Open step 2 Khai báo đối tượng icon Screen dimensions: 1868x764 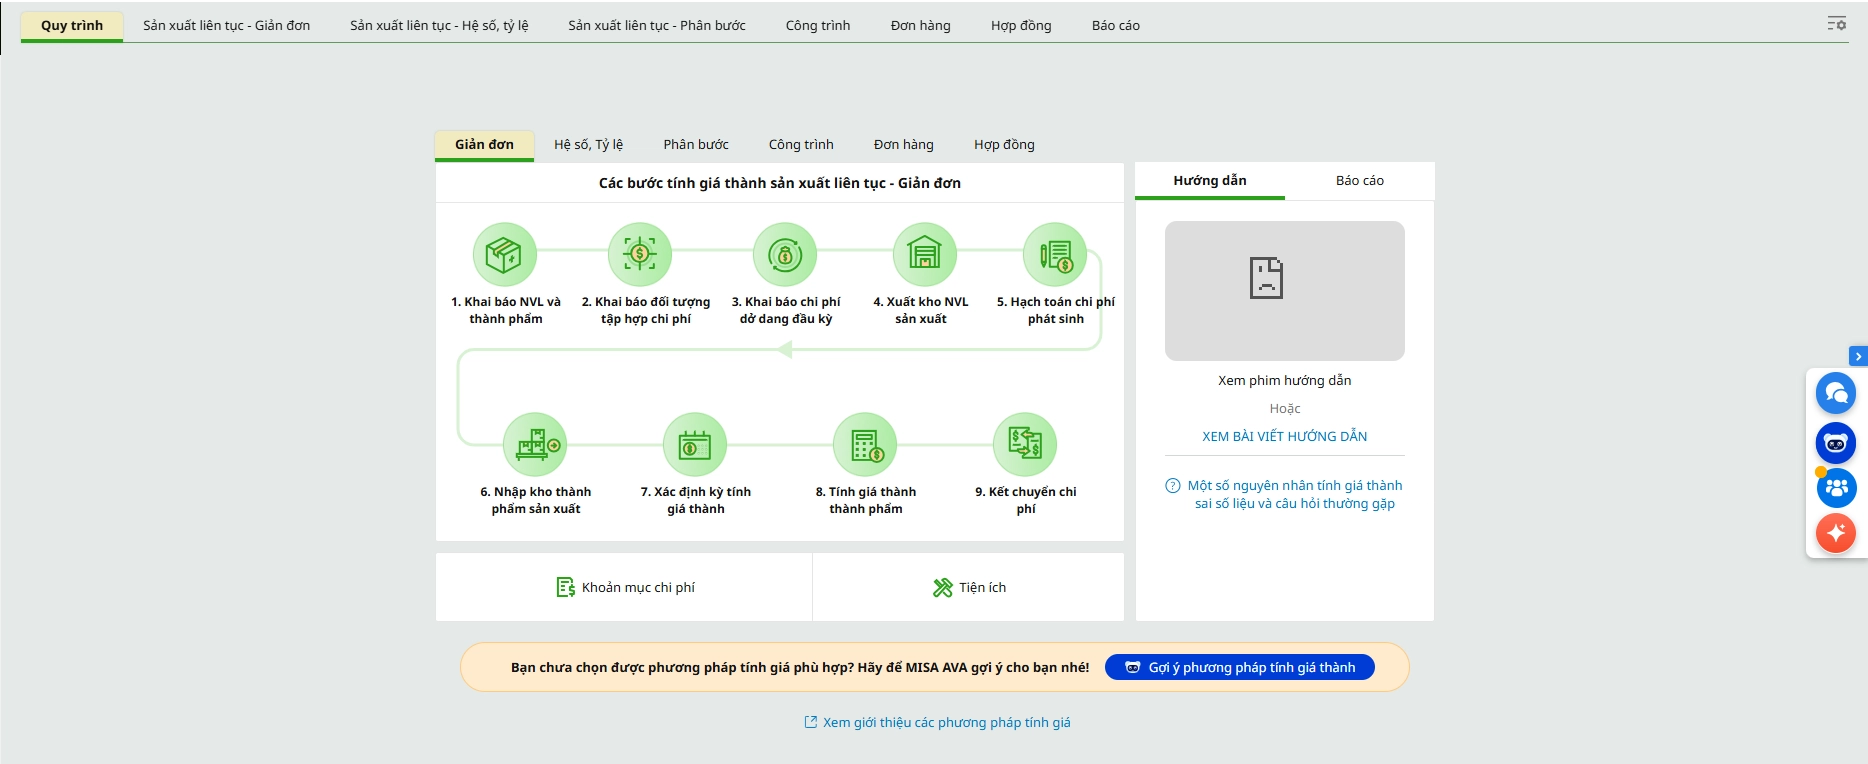pyautogui.click(x=640, y=255)
